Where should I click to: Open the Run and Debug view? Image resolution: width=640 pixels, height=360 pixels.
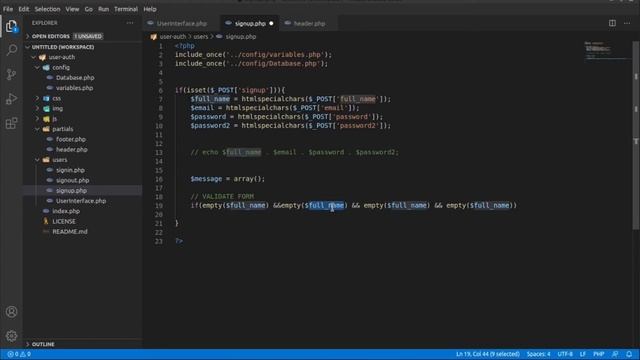(x=11, y=99)
